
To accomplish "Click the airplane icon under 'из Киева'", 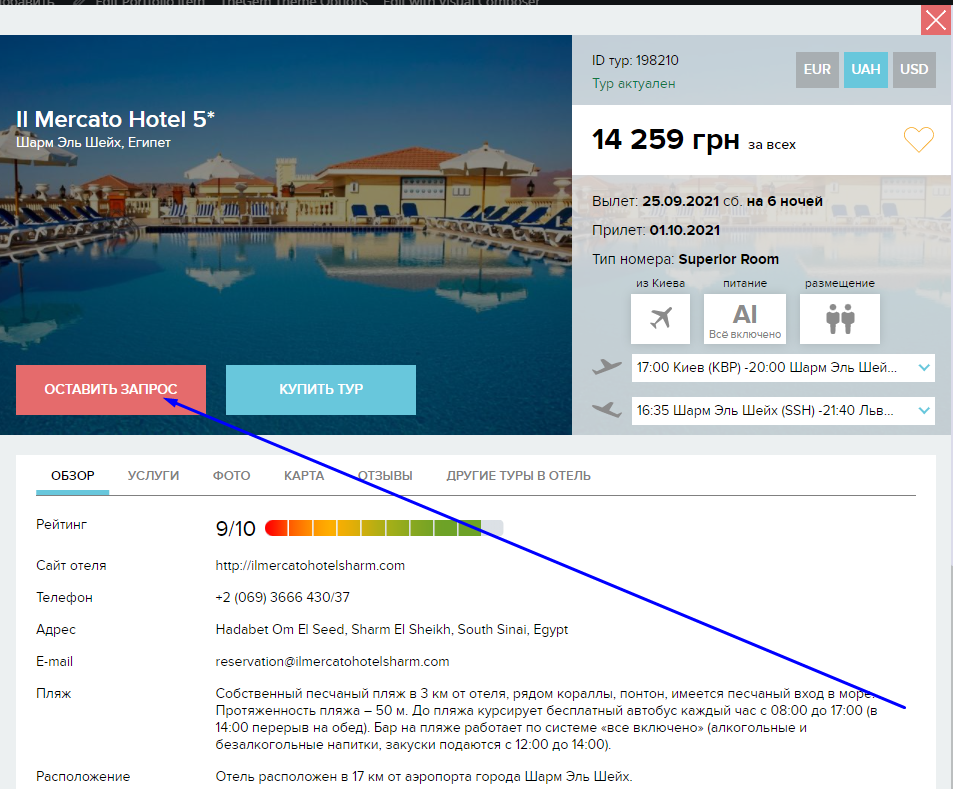I will pos(661,319).
